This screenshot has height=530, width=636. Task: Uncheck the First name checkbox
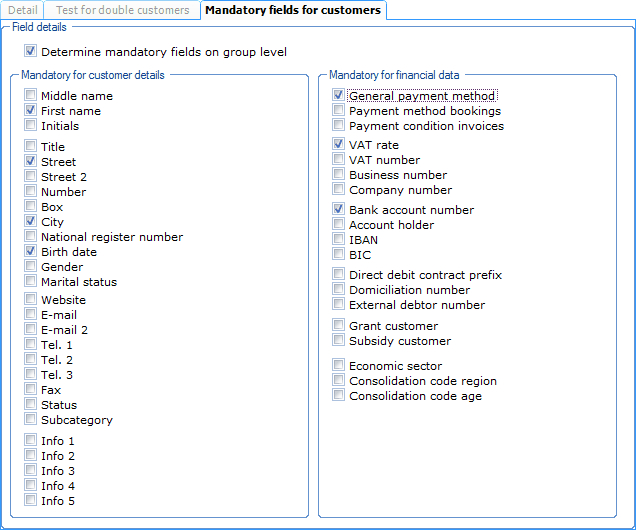click(x=31, y=111)
